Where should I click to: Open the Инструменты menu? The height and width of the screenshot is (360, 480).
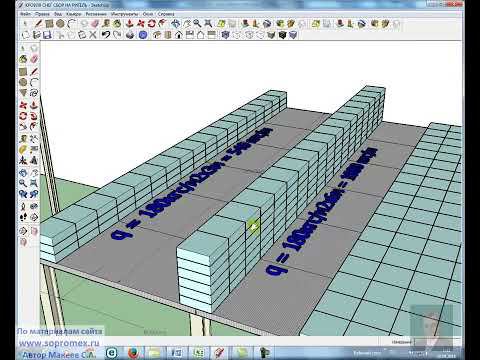(124, 14)
